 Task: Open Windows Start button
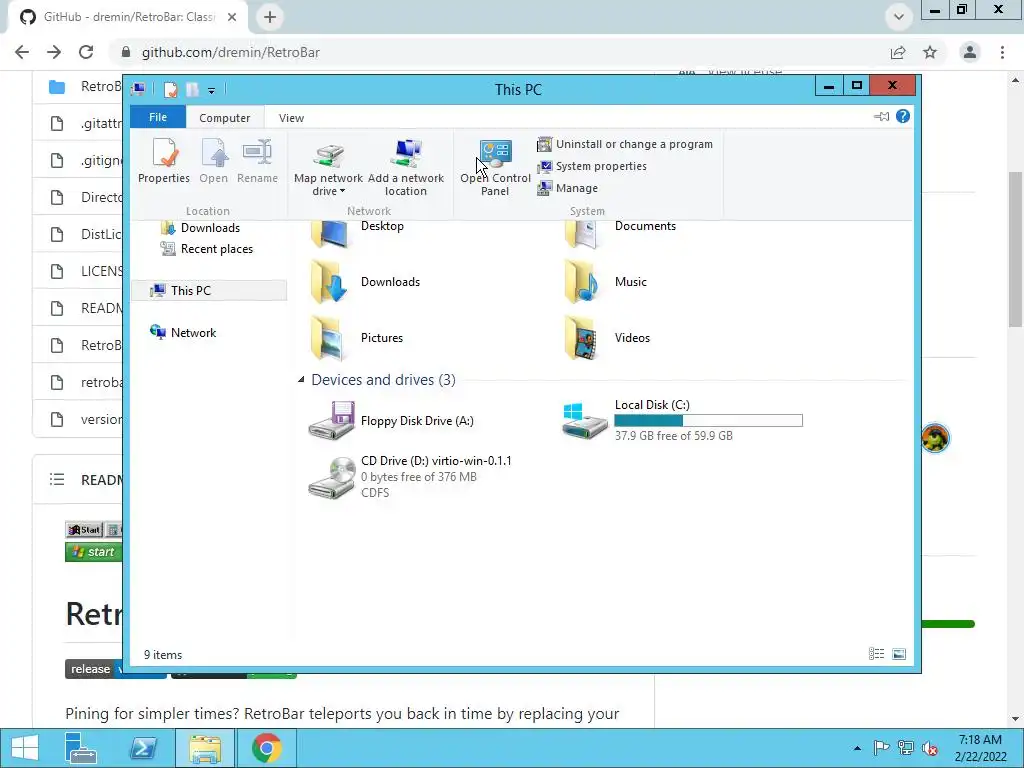click(25, 748)
